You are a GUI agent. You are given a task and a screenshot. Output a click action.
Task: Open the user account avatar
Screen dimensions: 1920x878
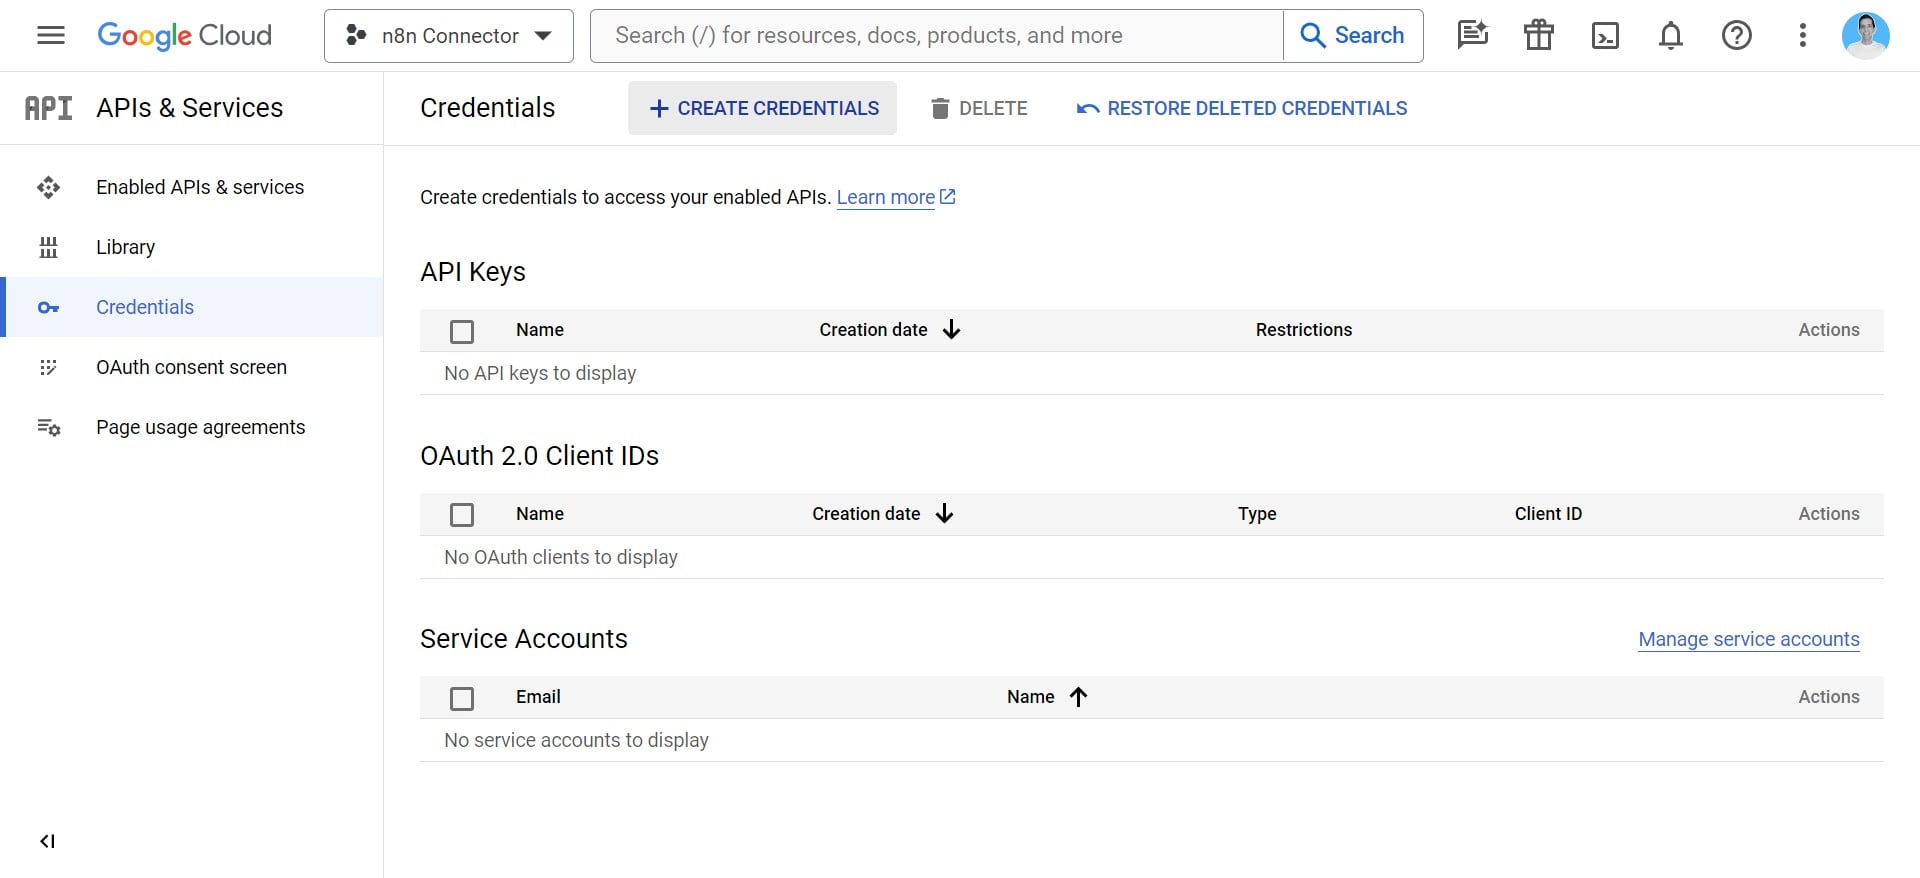pos(1865,36)
